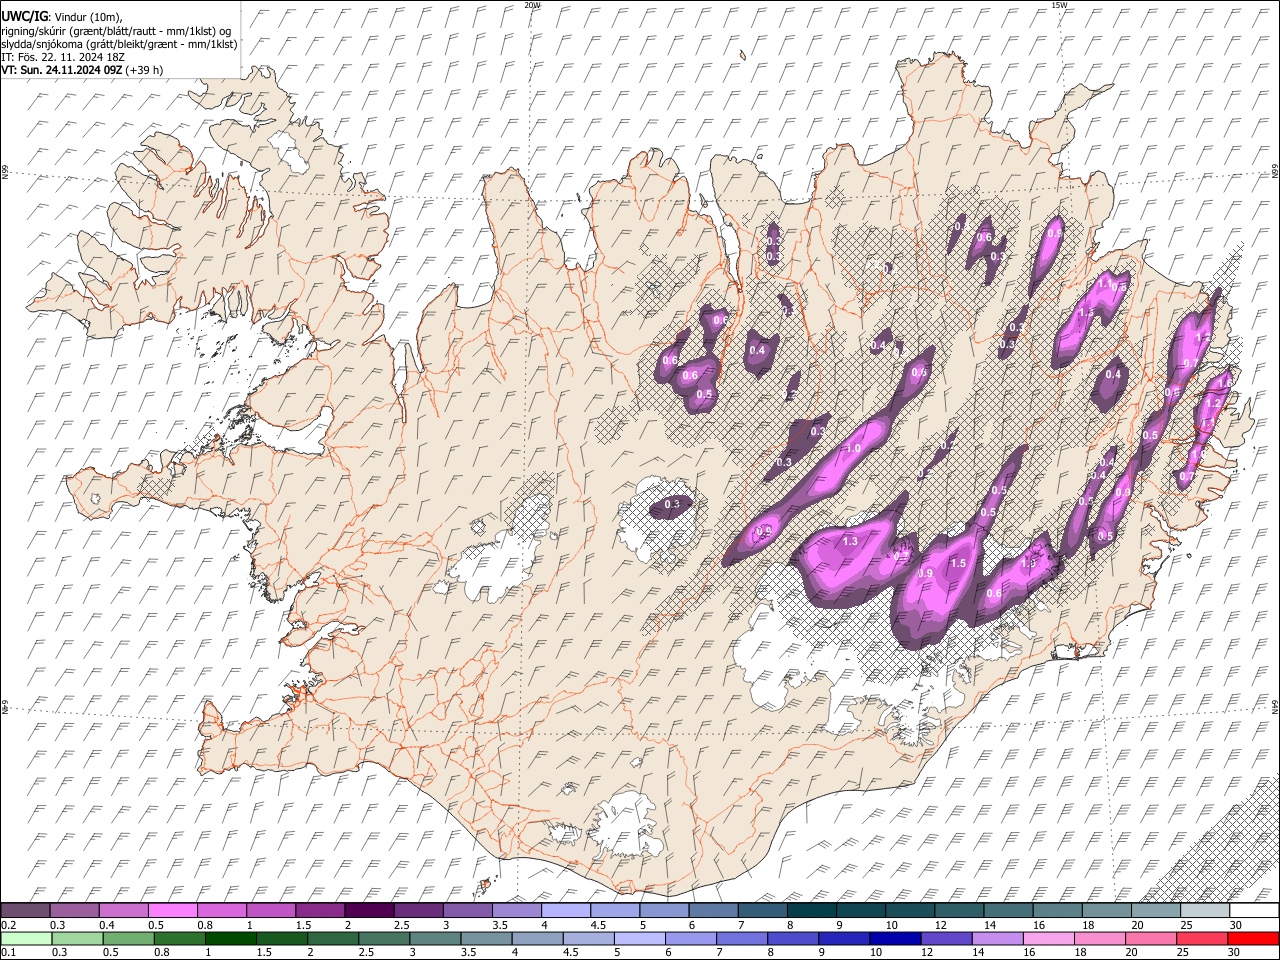1280x960 pixels.
Task: Click the white swatch above 30 in the top legend
Action: 1253,910
